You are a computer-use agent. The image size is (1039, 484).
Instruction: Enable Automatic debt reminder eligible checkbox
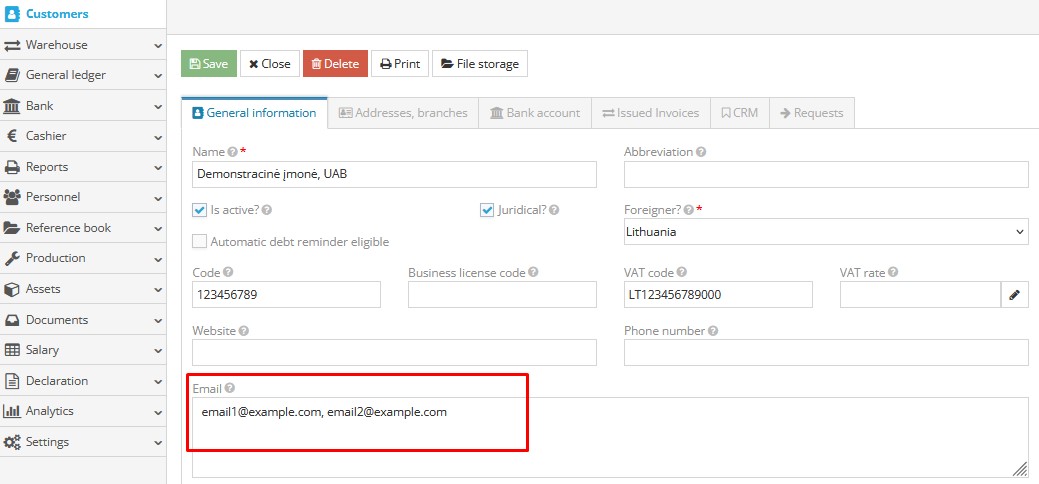point(200,241)
